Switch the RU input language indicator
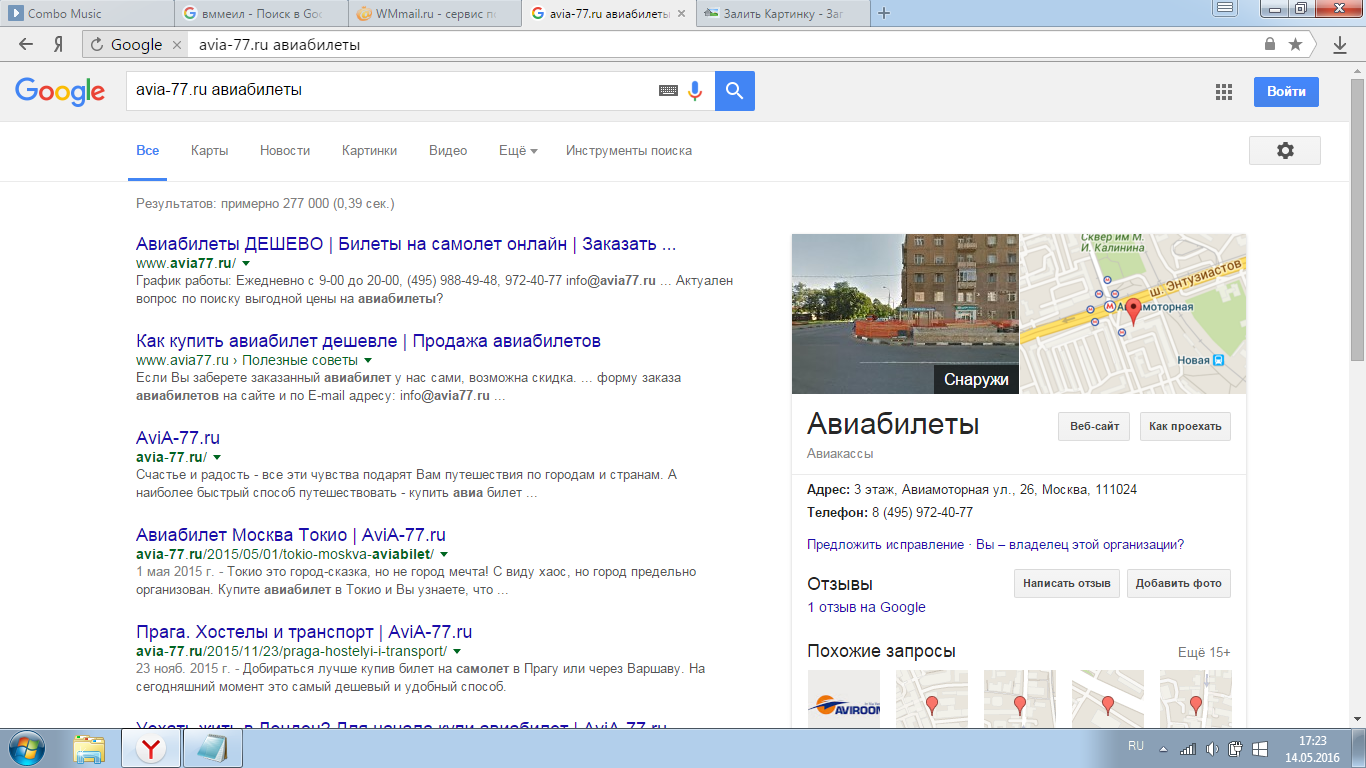Viewport: 1366px width, 768px height. point(1136,746)
